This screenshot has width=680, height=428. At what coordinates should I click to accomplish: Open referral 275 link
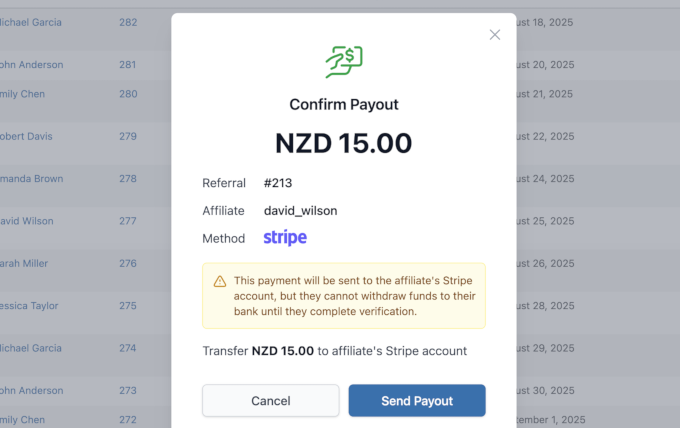tap(128, 306)
